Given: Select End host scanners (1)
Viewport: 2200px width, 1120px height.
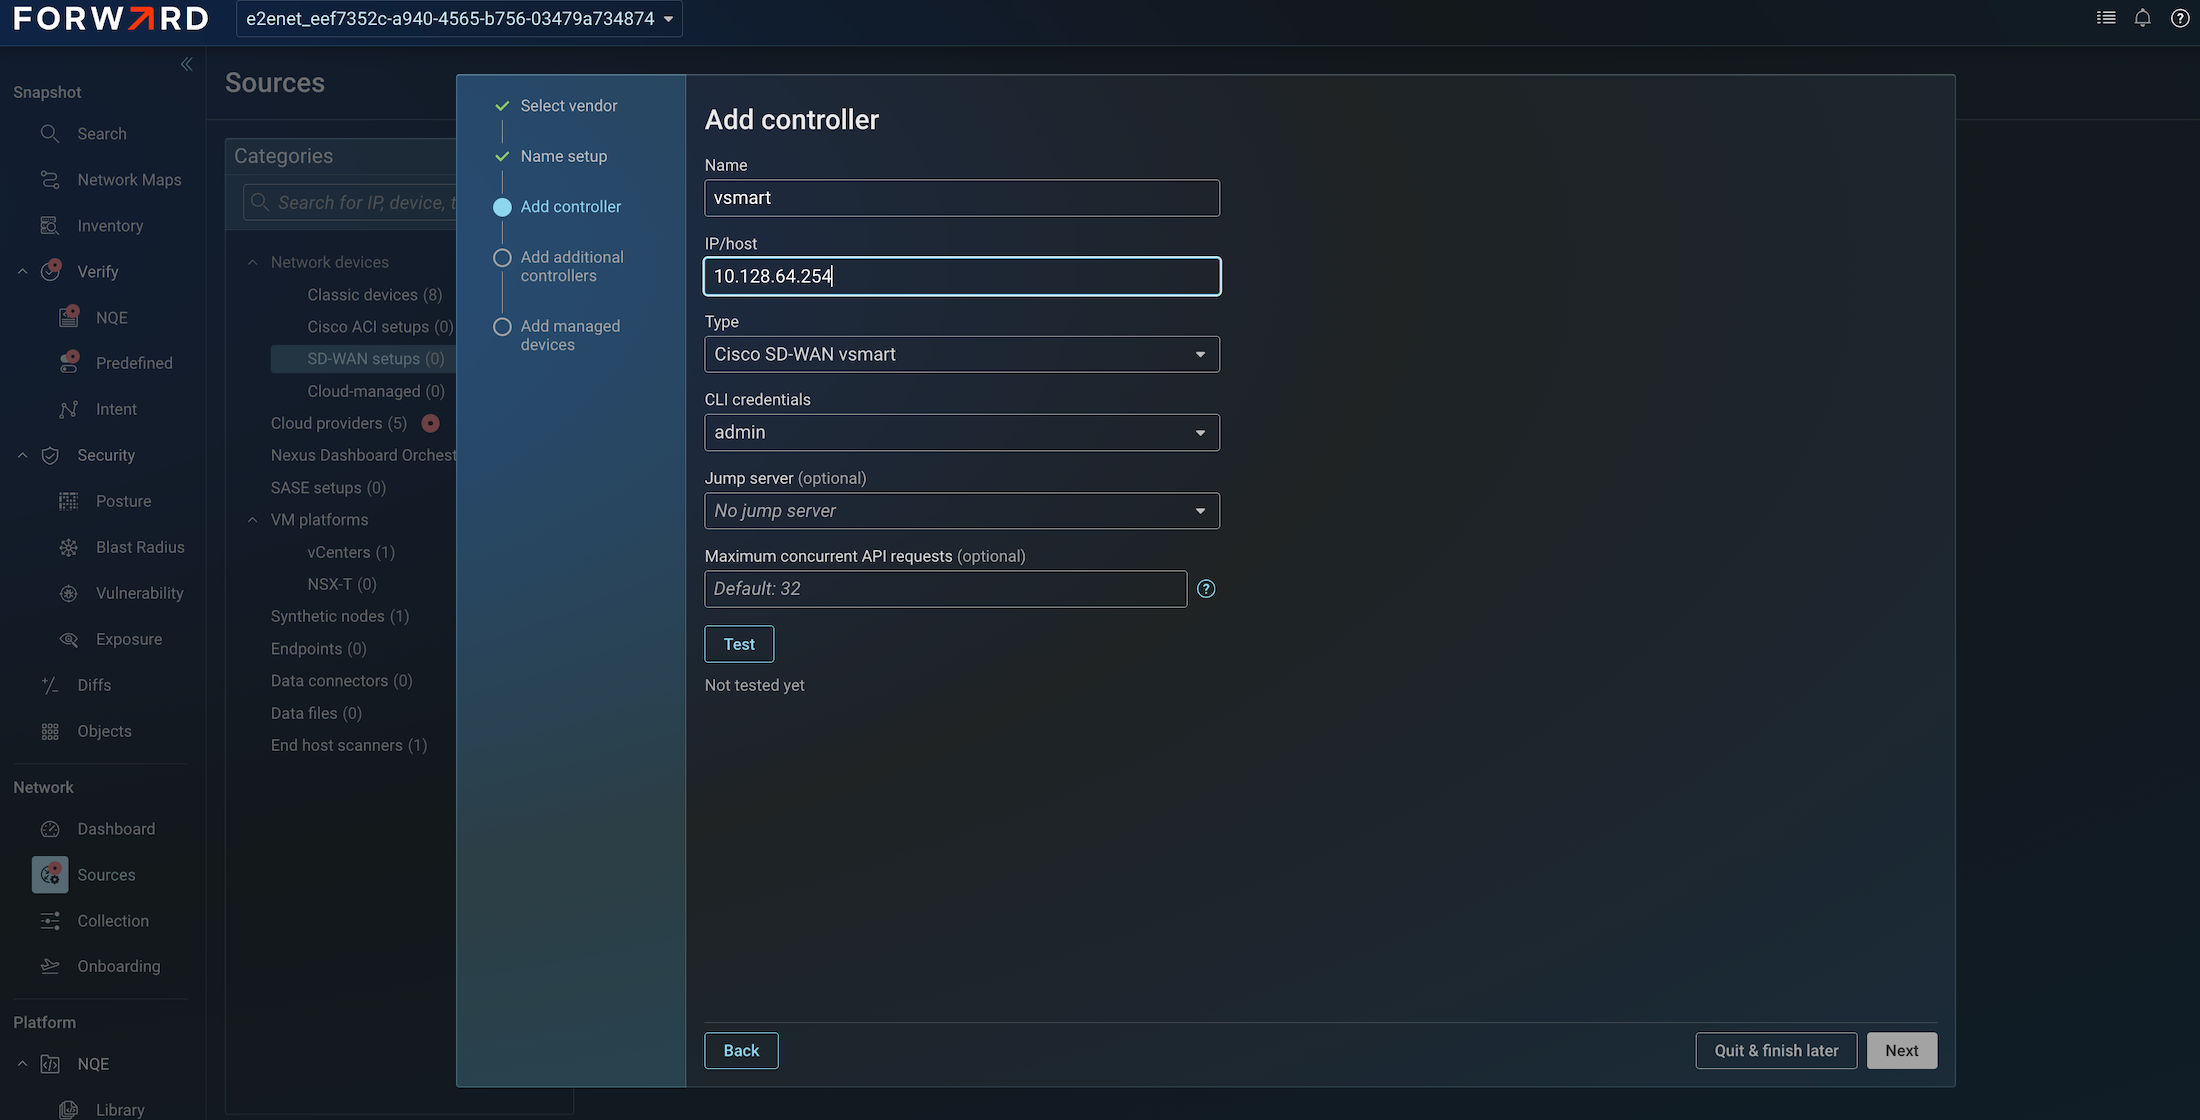Looking at the screenshot, I should pos(348,745).
